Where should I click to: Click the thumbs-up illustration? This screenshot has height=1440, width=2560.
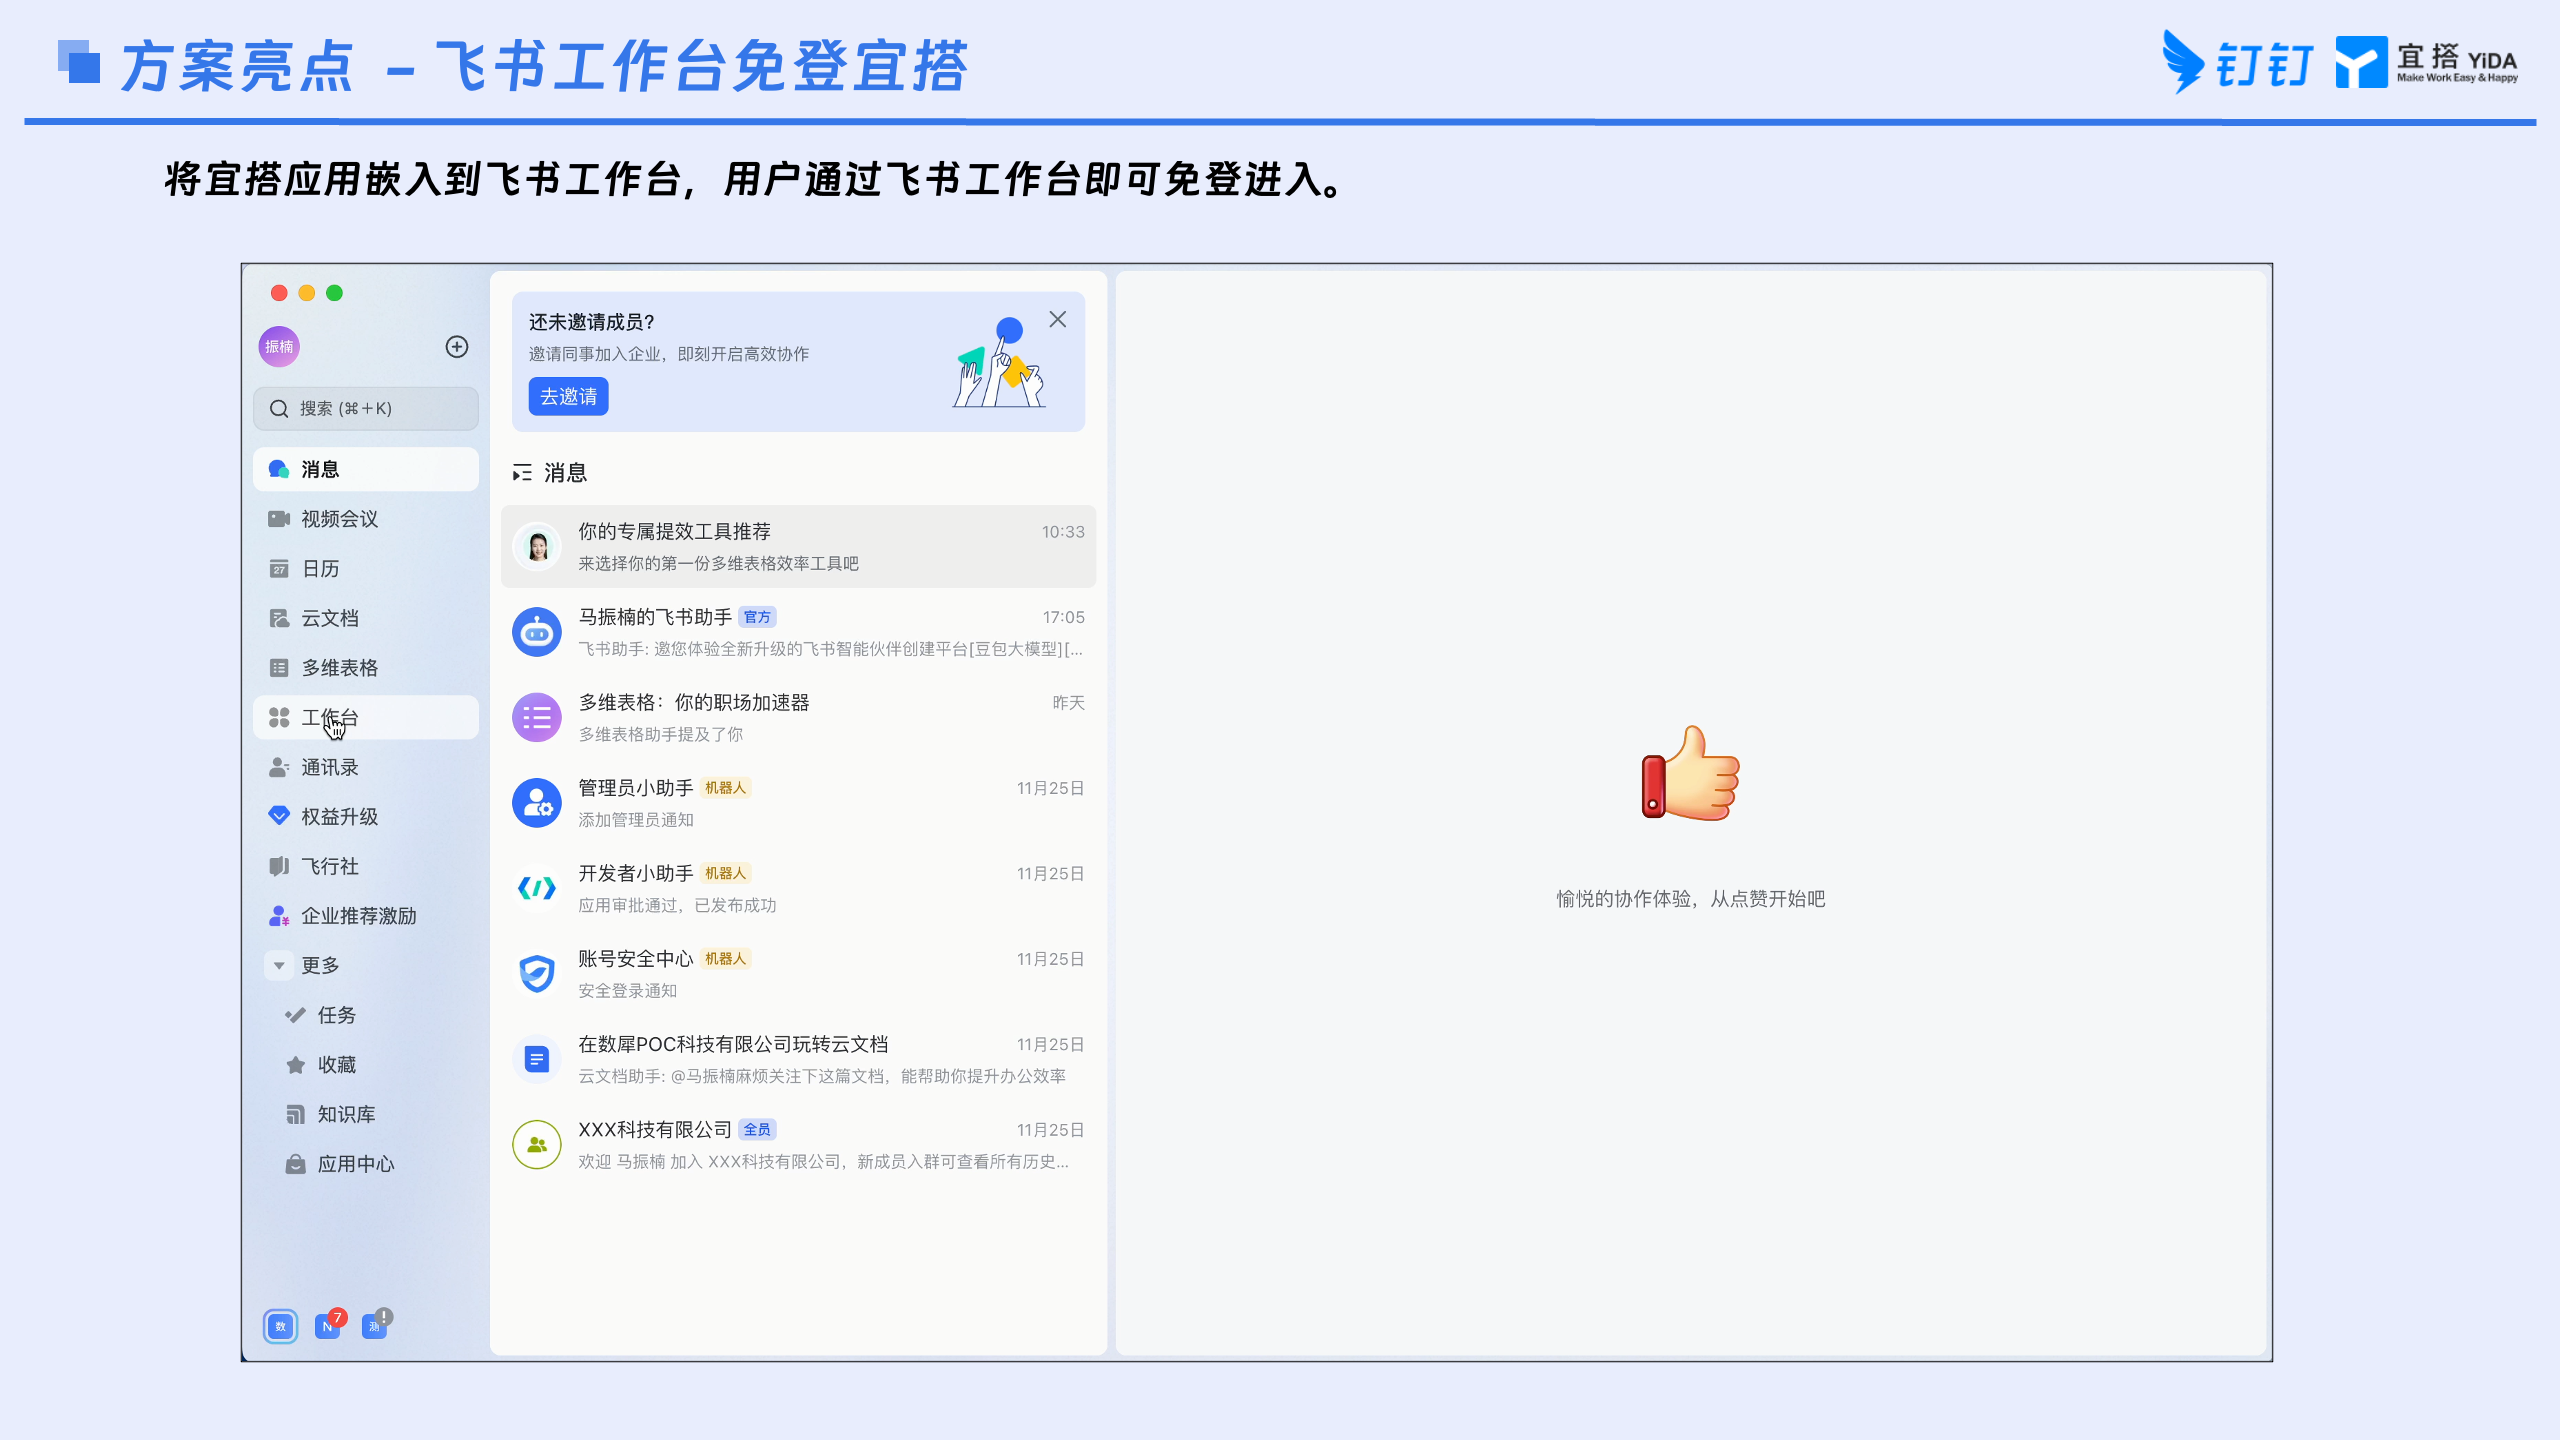click(x=1690, y=773)
